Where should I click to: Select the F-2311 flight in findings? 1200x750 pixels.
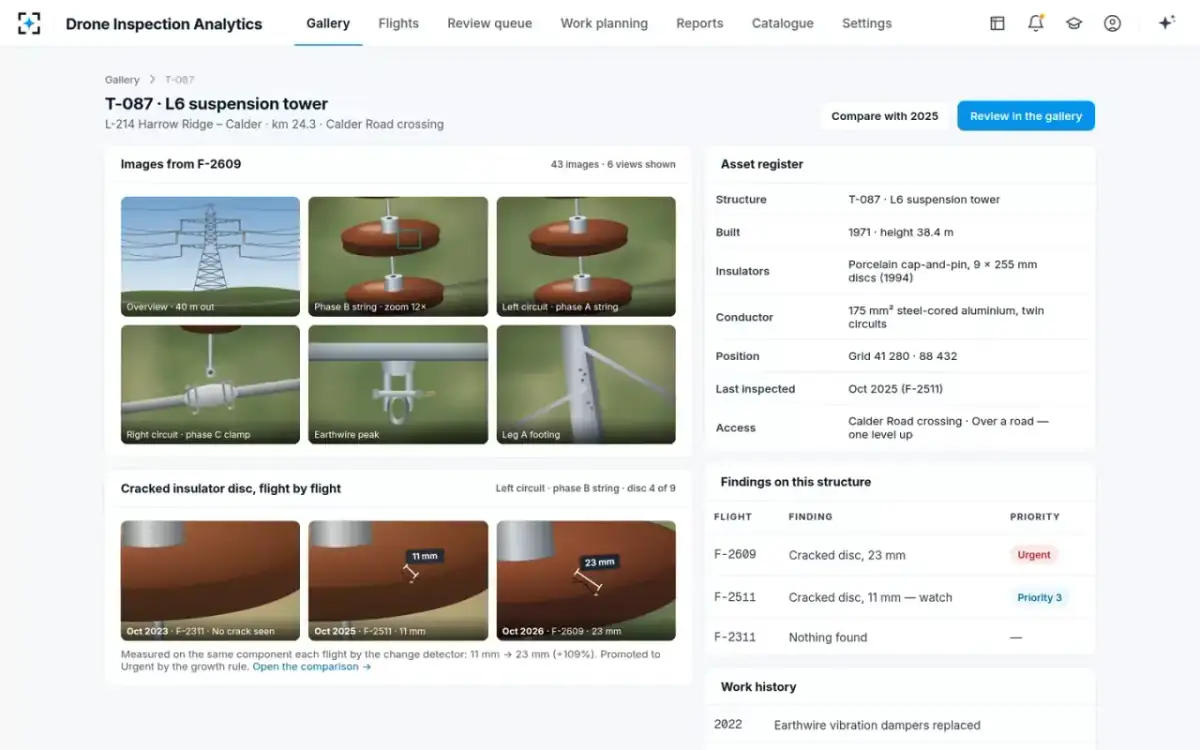coord(735,637)
